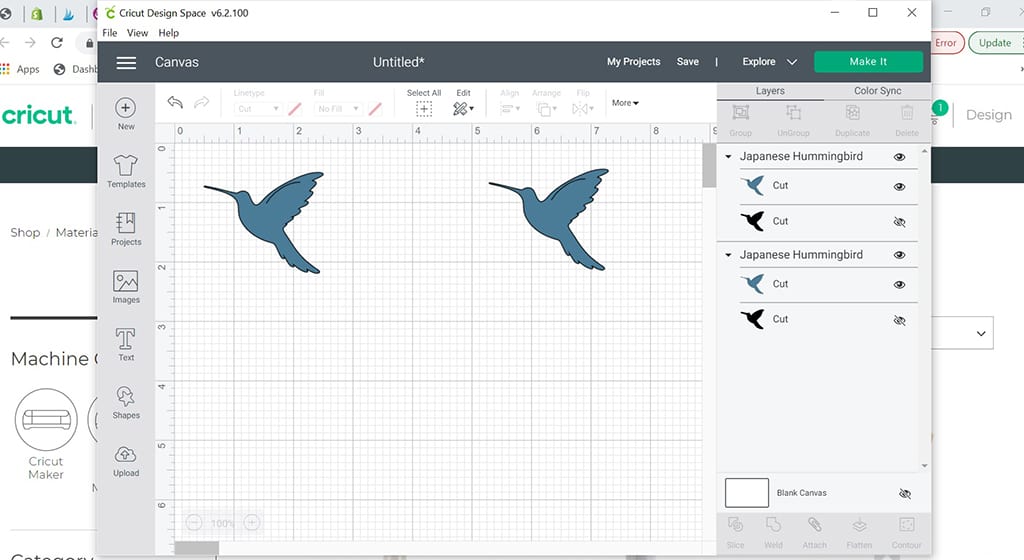
Task: Click the green Make It button
Action: pos(868,62)
